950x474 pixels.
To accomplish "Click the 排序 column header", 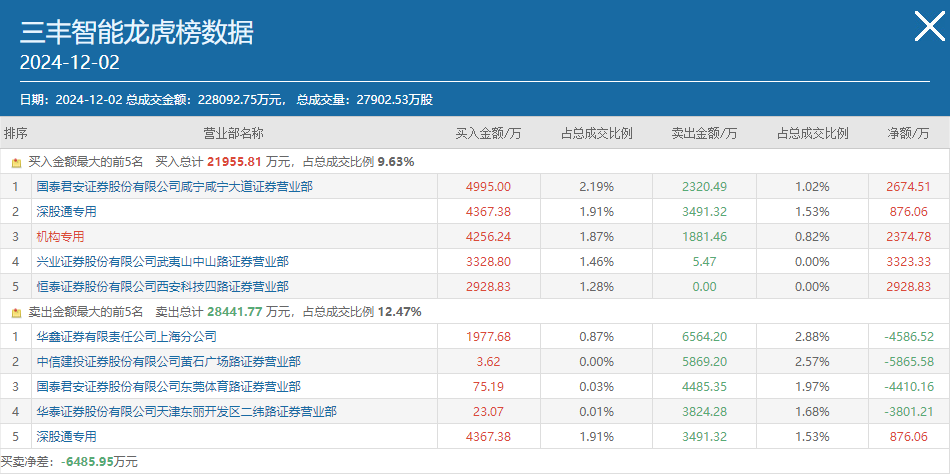I will [15, 133].
